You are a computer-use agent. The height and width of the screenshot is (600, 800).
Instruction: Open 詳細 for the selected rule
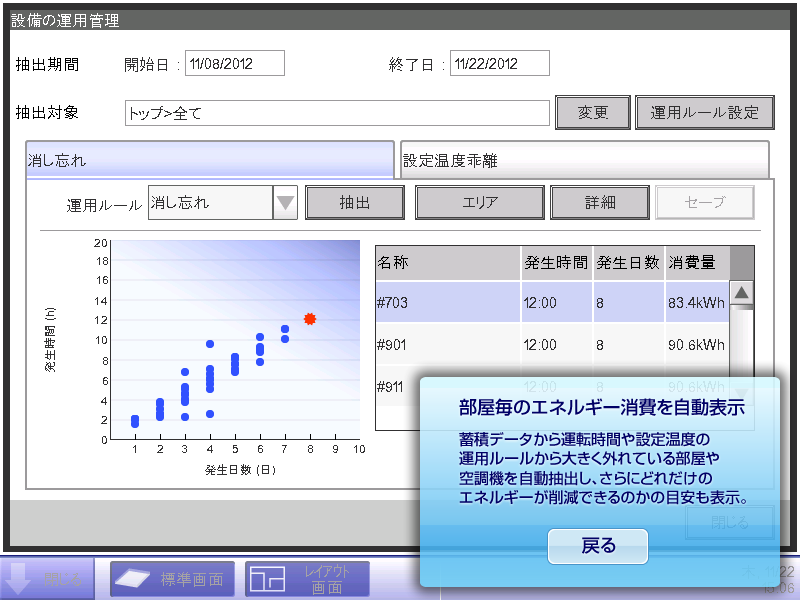(600, 203)
